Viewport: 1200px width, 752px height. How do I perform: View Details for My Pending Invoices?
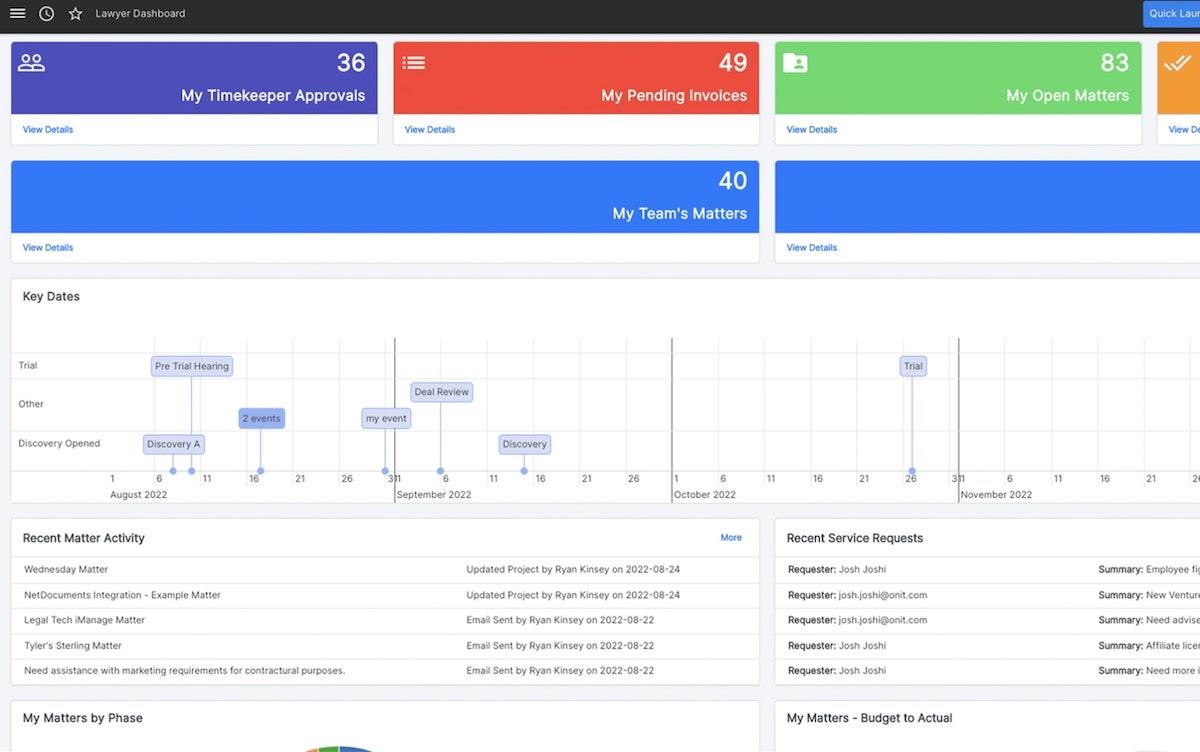(x=430, y=130)
